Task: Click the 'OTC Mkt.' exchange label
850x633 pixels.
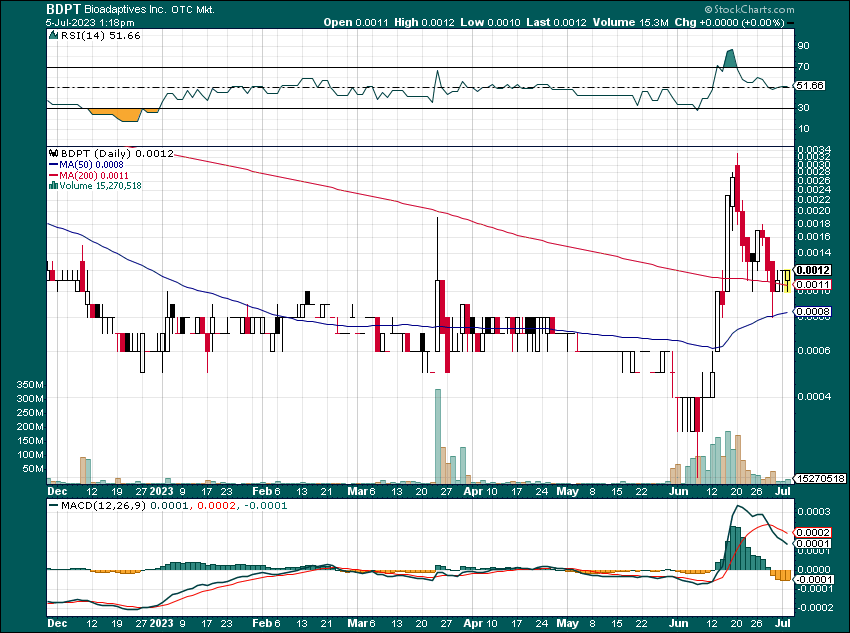Action: [x=193, y=10]
